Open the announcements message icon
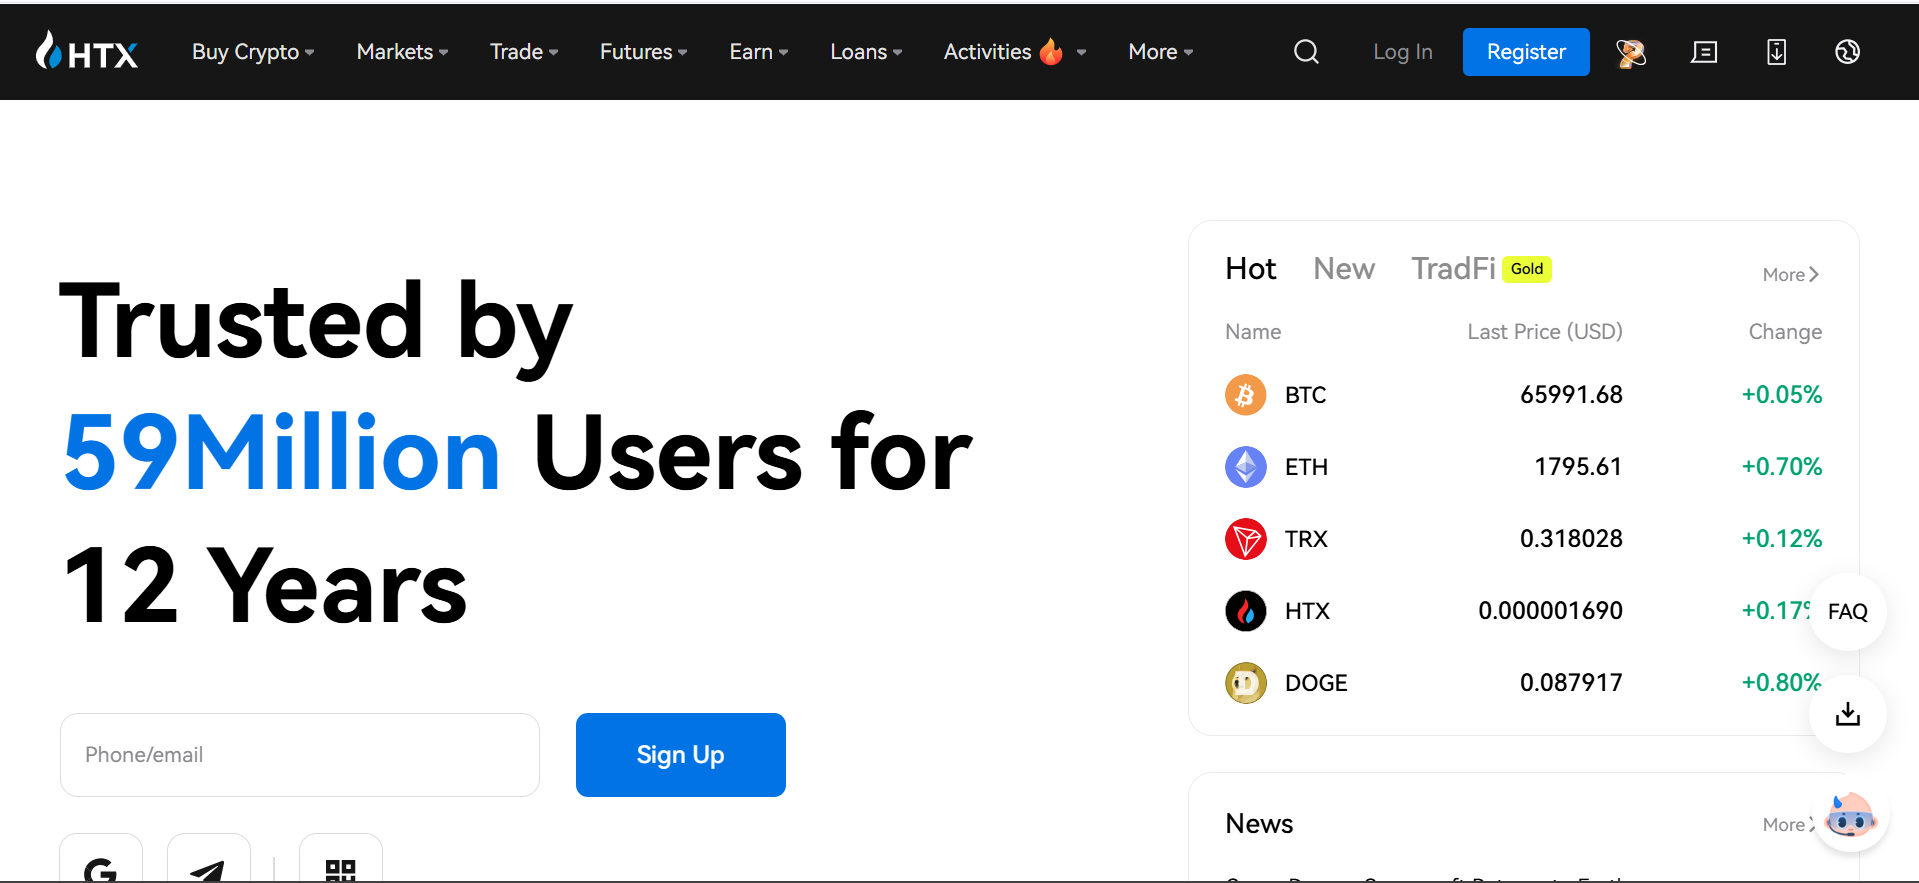 (1704, 52)
